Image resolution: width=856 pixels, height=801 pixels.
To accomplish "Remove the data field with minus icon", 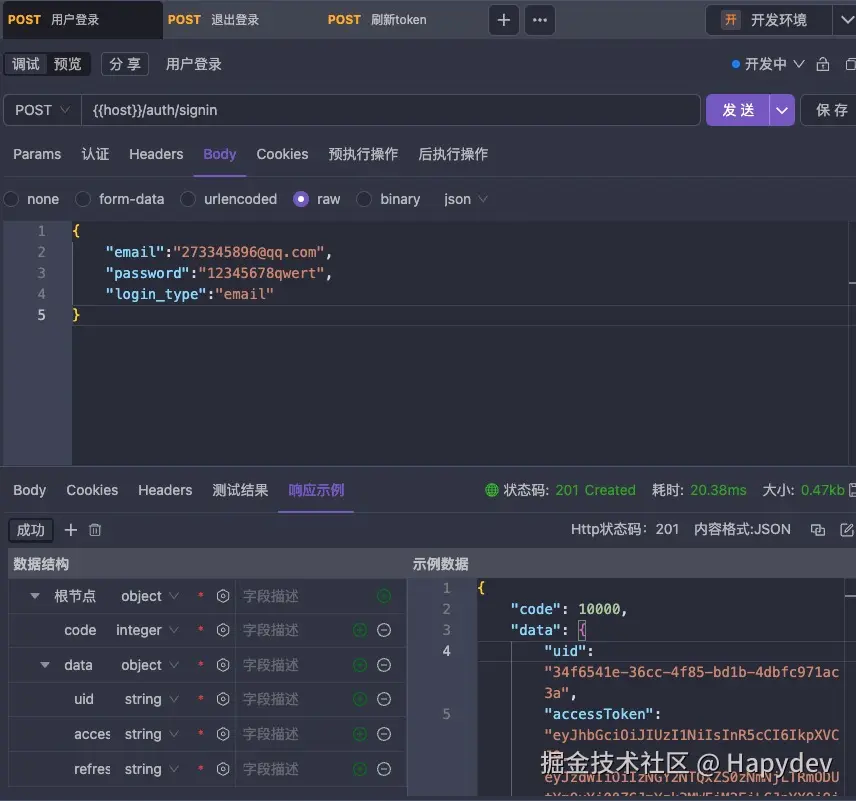I will (384, 665).
